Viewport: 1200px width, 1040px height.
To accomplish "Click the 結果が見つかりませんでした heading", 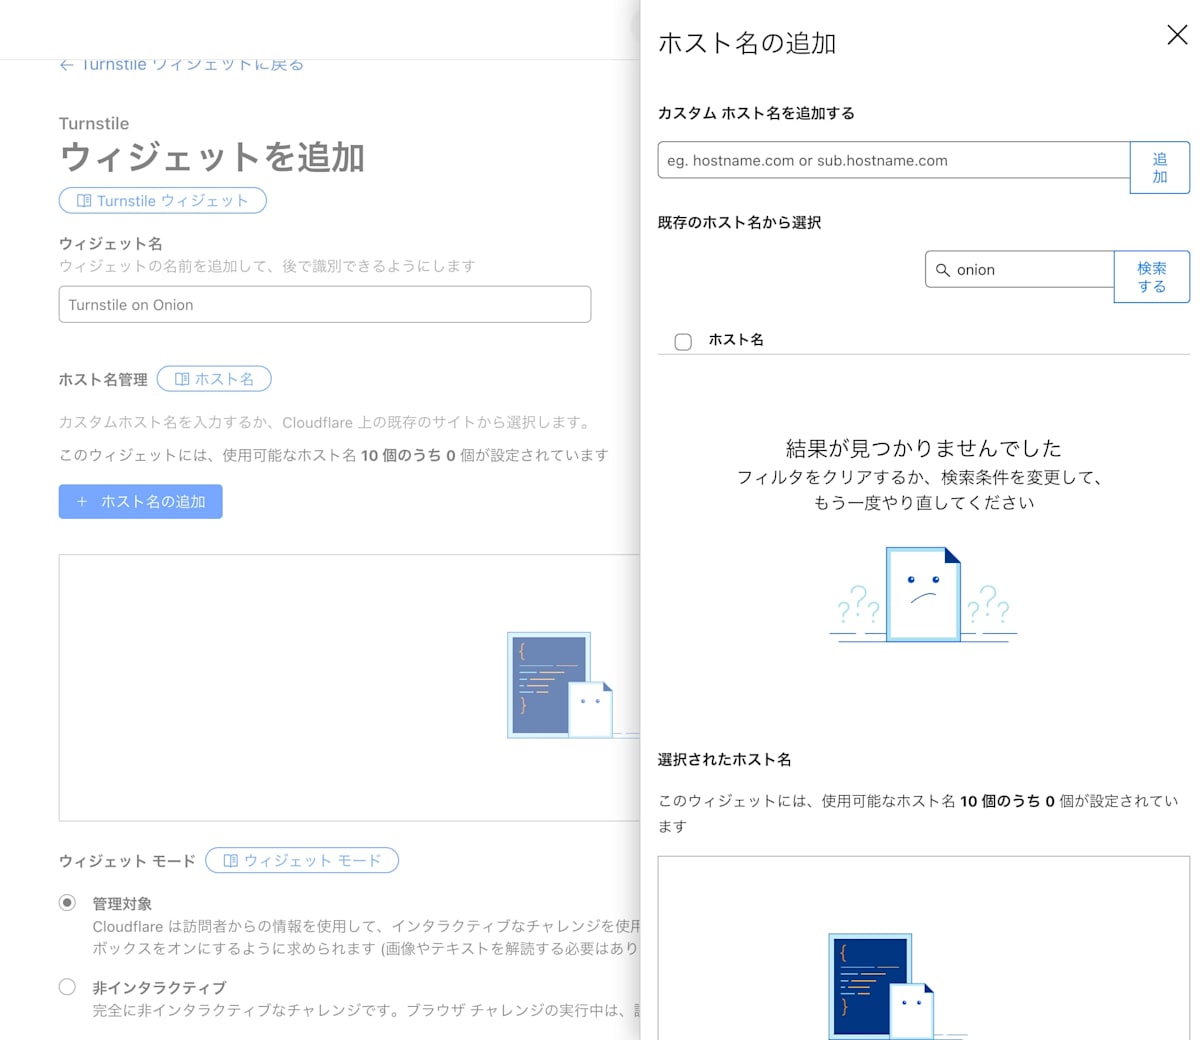I will (x=924, y=448).
